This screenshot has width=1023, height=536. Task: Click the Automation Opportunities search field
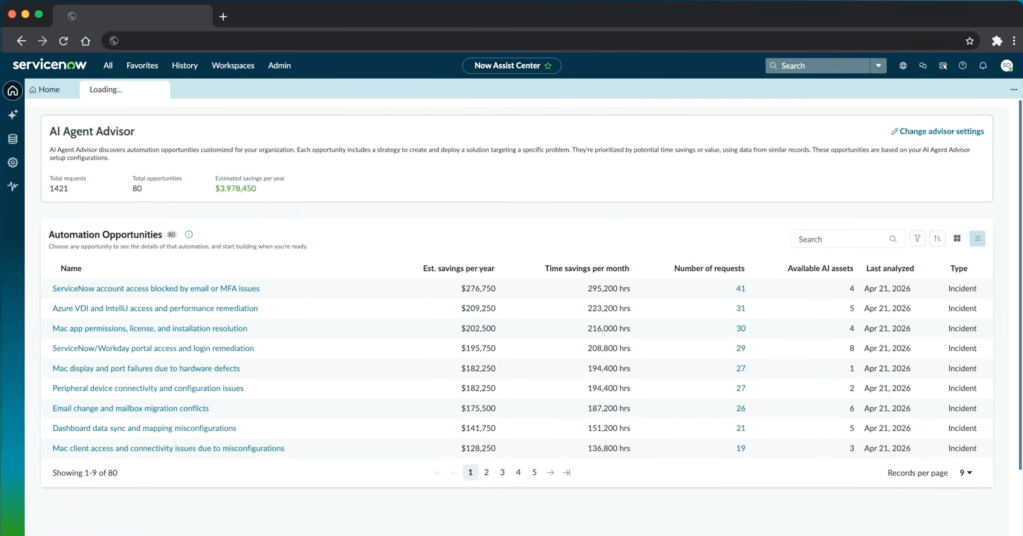point(847,239)
